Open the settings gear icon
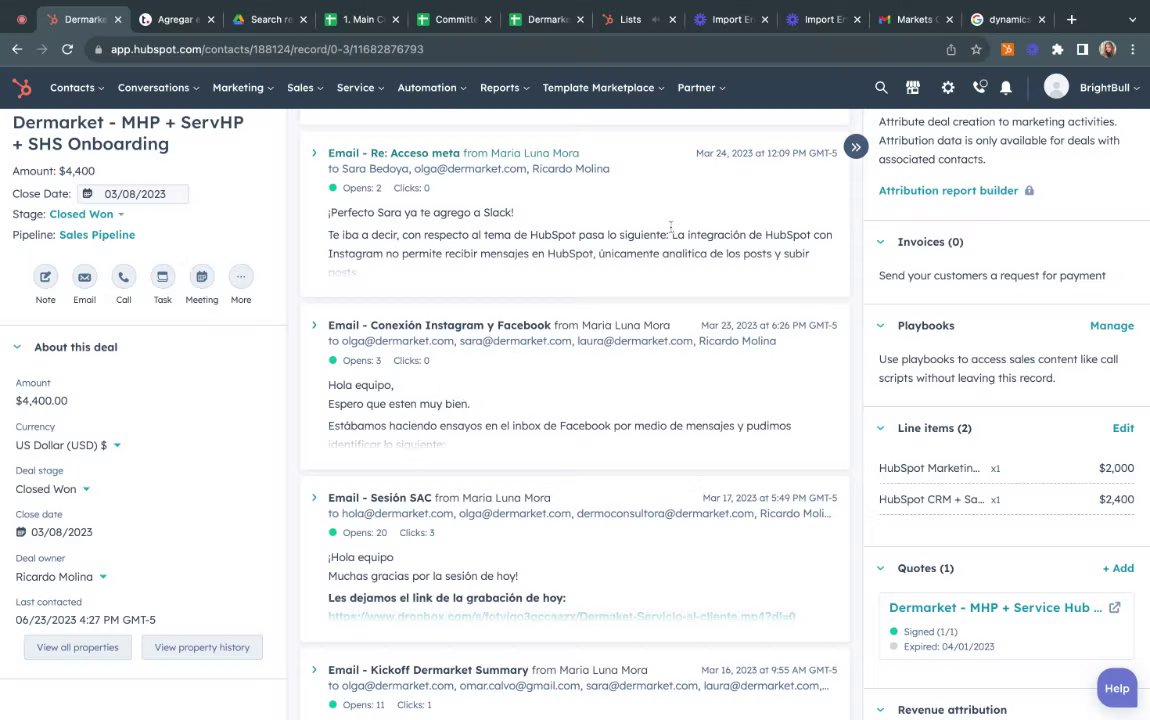 (x=948, y=88)
